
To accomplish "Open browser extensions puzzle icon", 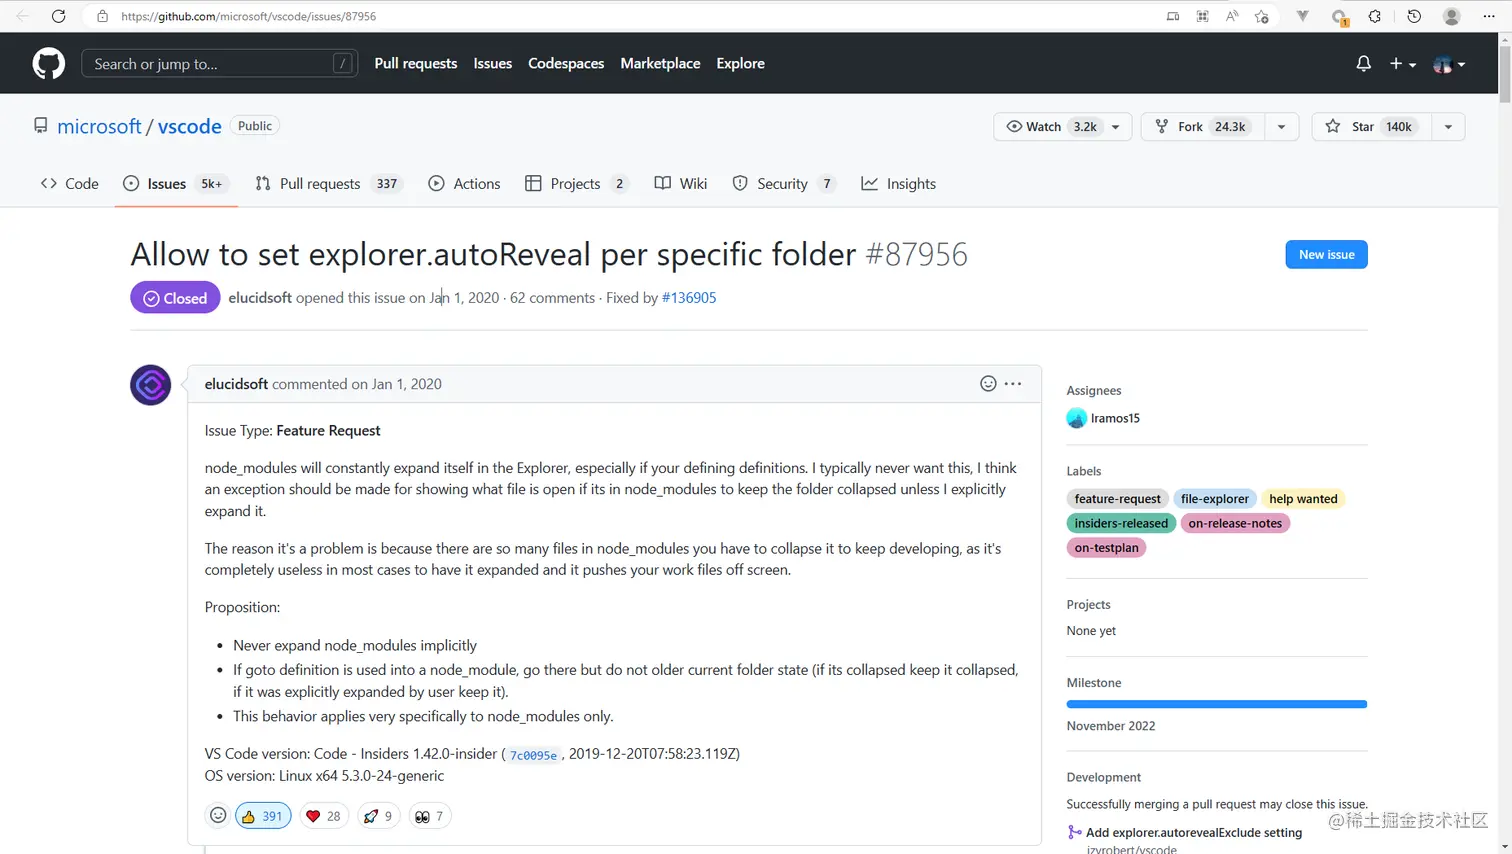I will click(x=1375, y=16).
